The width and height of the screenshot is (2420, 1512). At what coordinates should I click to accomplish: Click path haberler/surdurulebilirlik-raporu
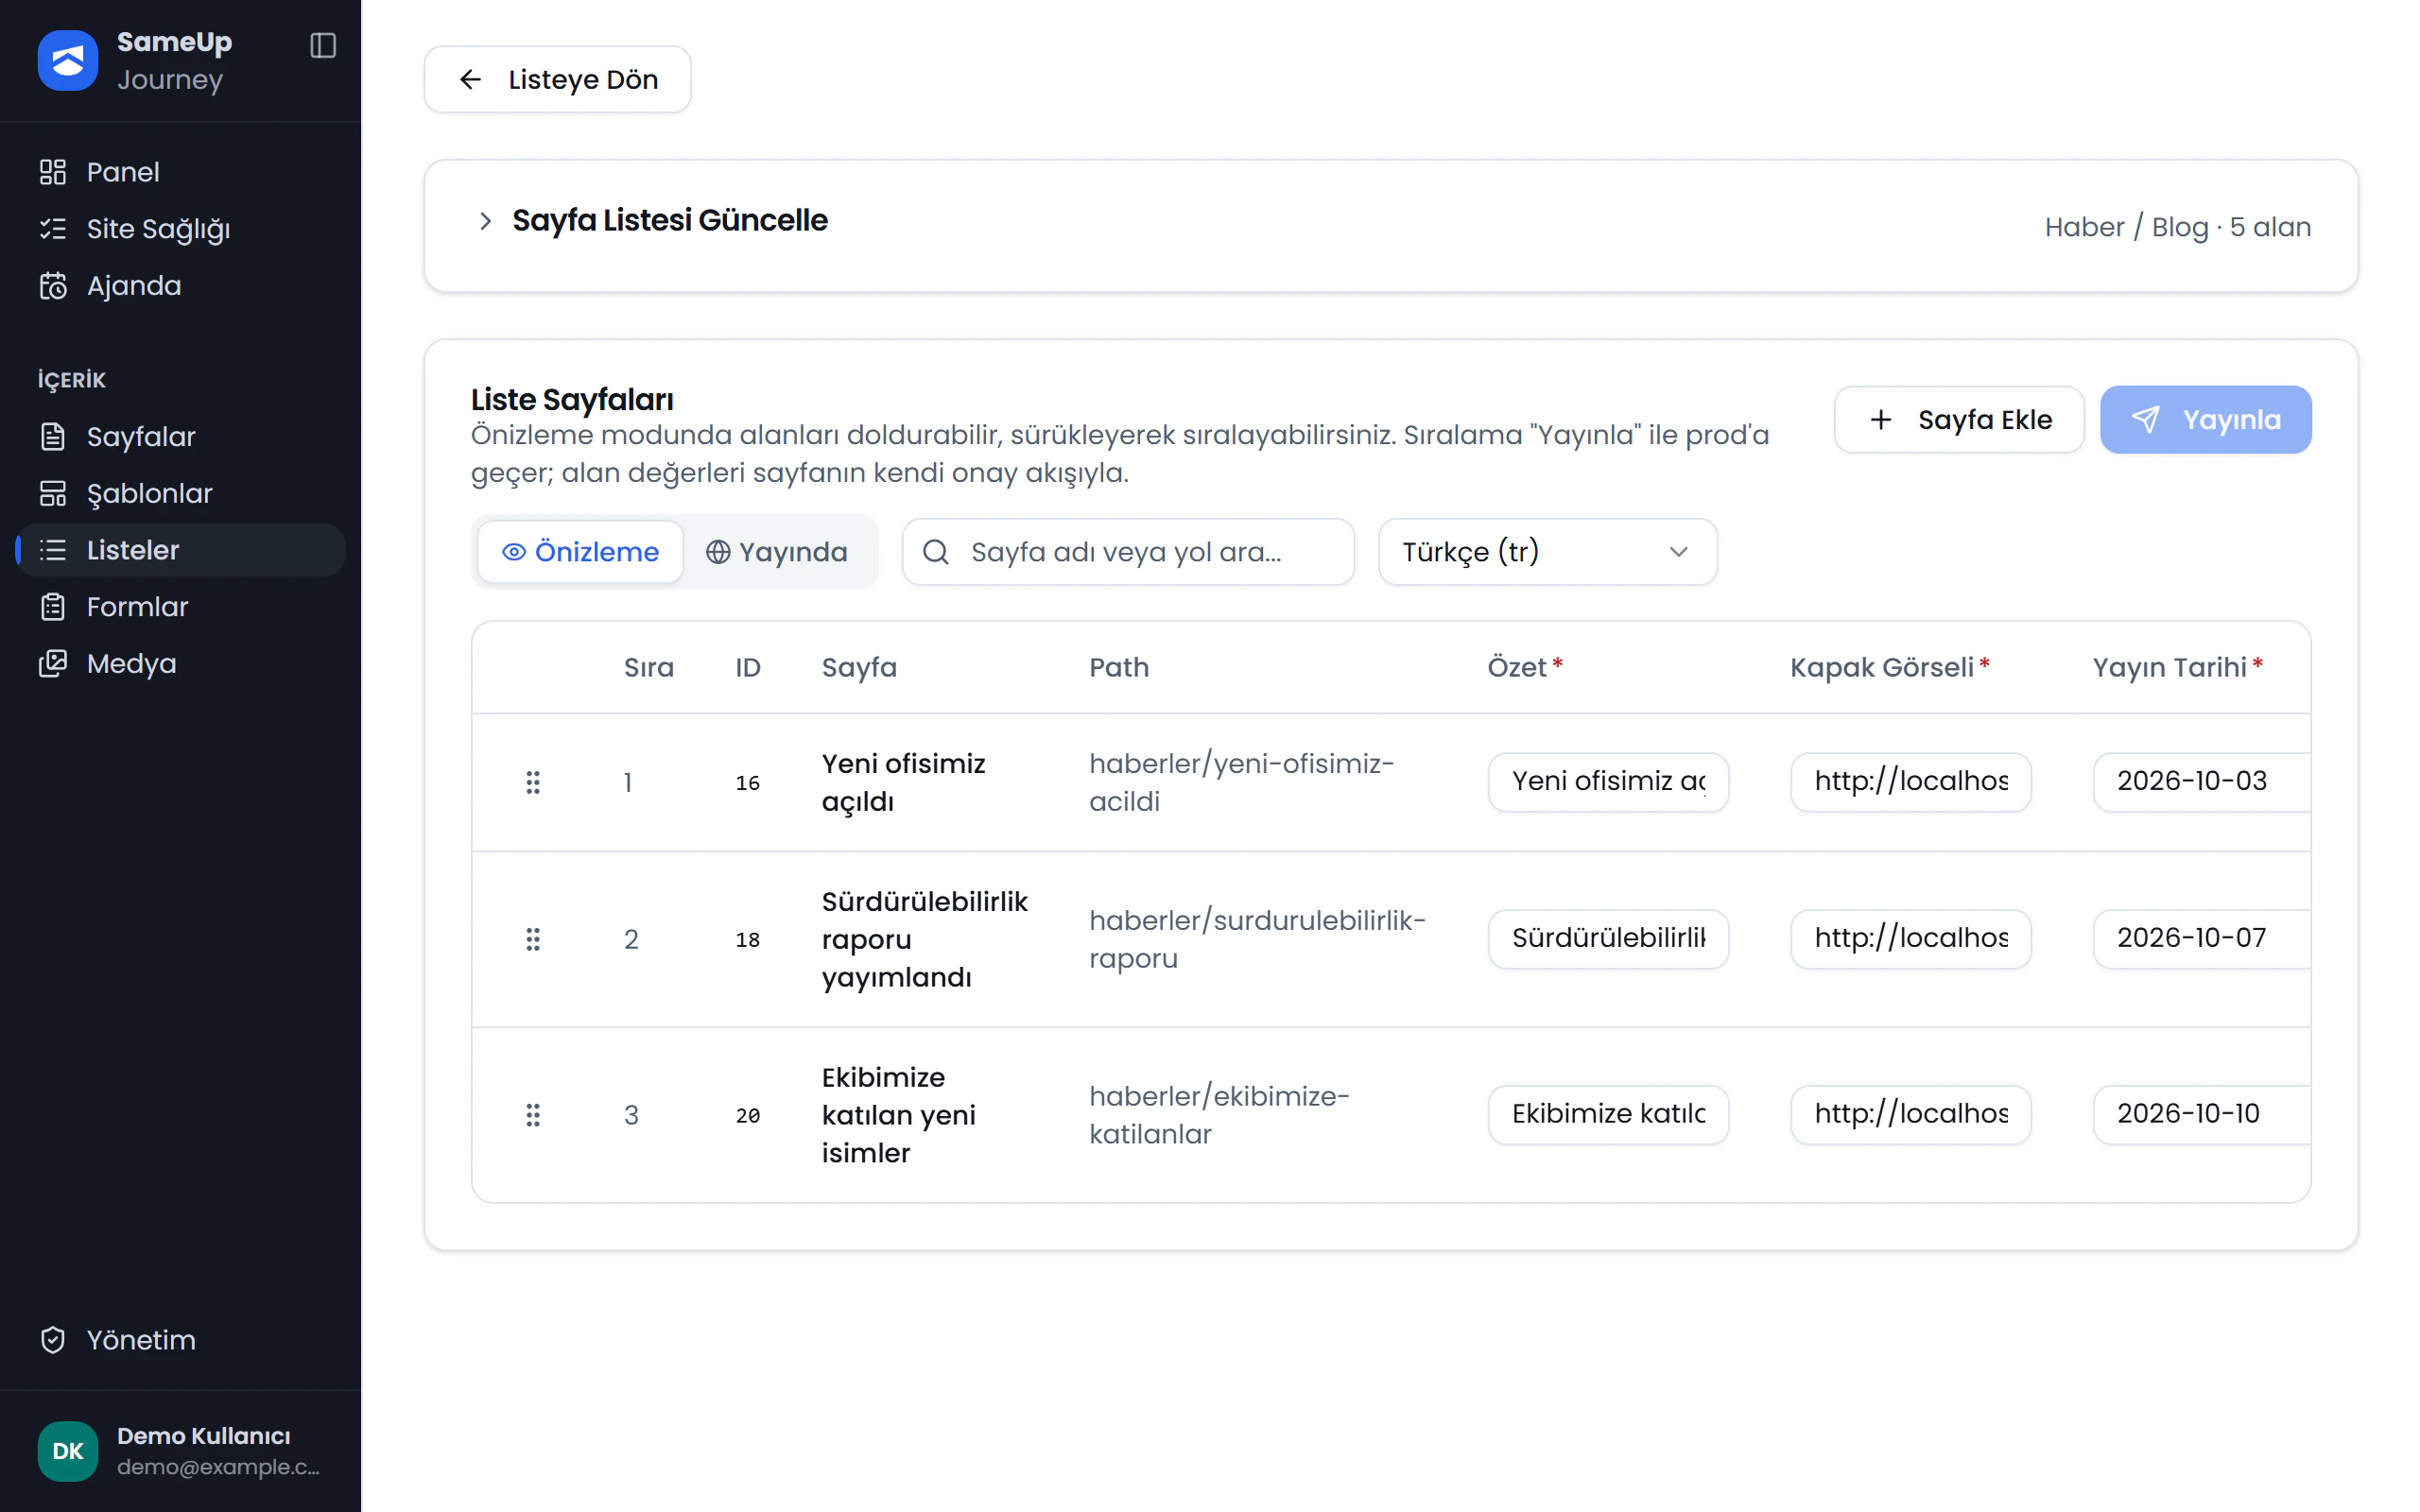[1257, 939]
